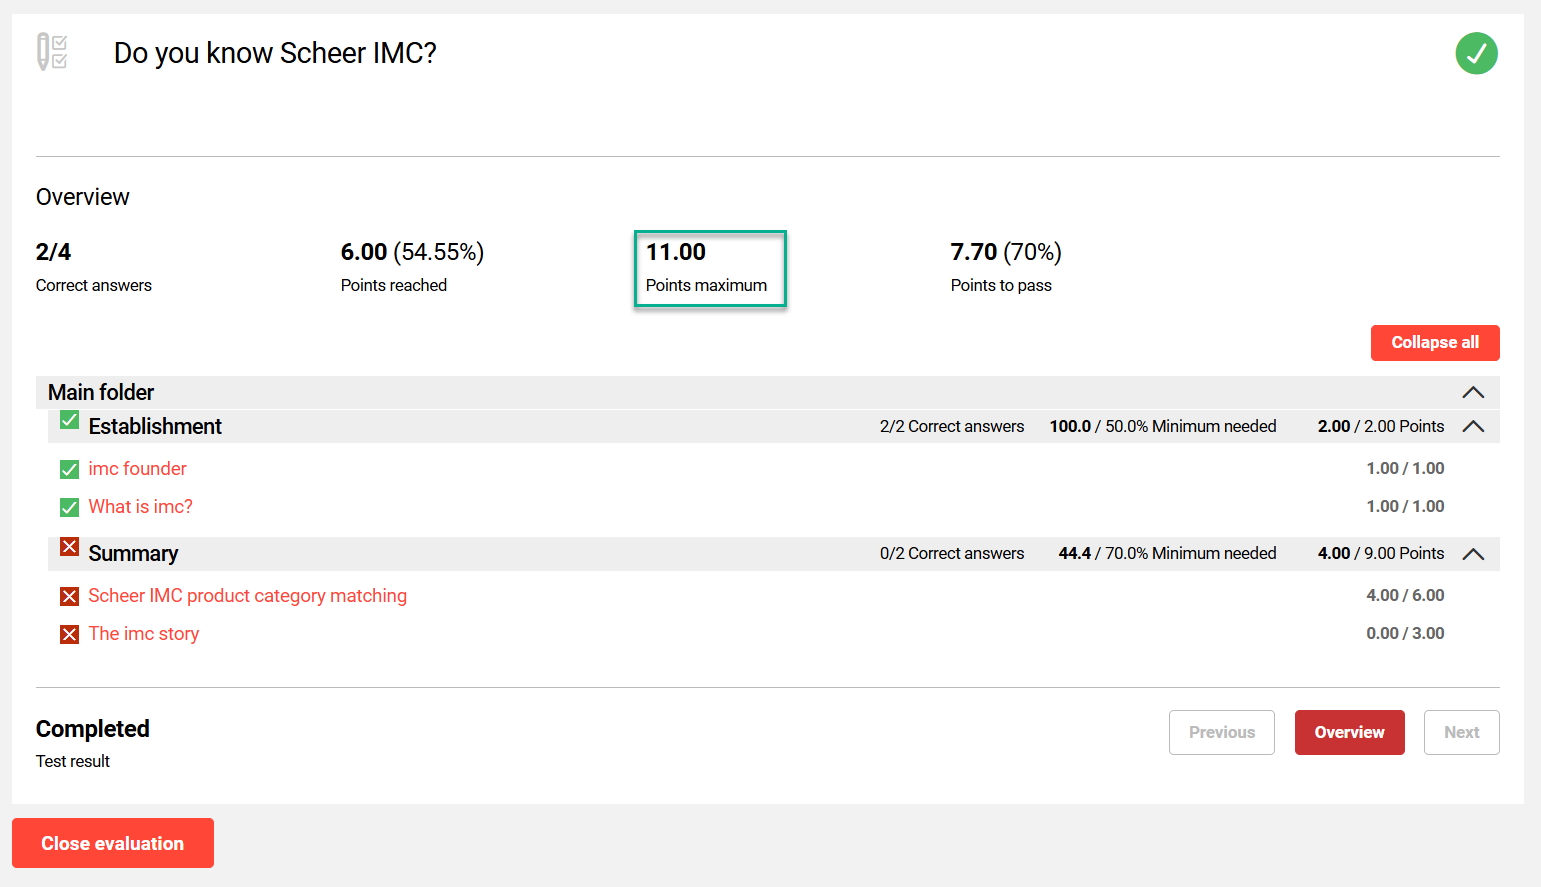The image size is (1541, 887).
Task: Open The imc story question
Action: point(144,633)
